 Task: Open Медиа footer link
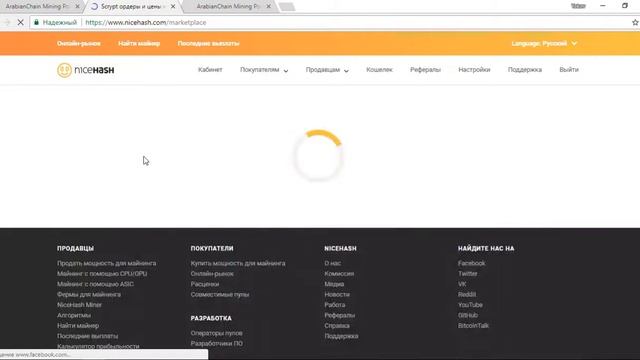click(x=334, y=284)
